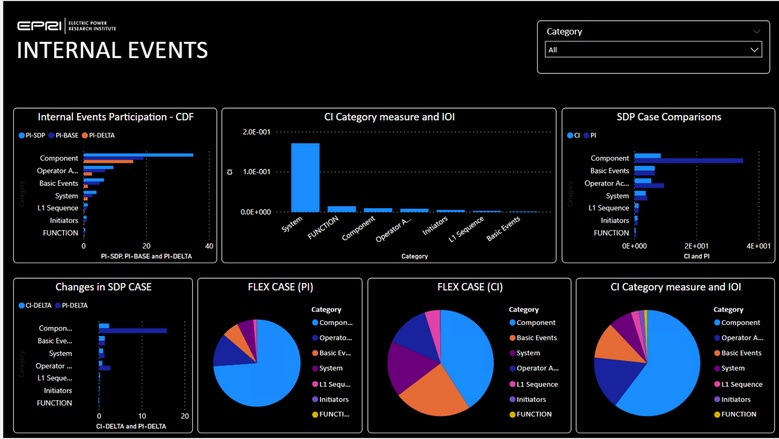Collapse the Category slicer header chevron
Viewport: 779px width, 439px height.
pyautogui.click(x=756, y=32)
